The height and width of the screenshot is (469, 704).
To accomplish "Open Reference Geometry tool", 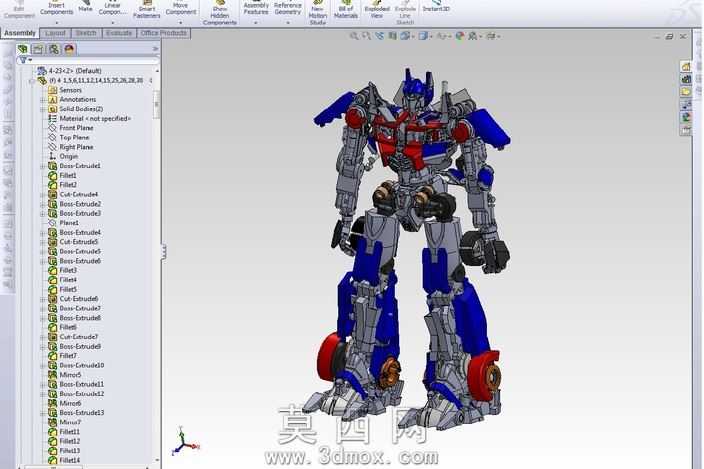I will click(287, 7).
